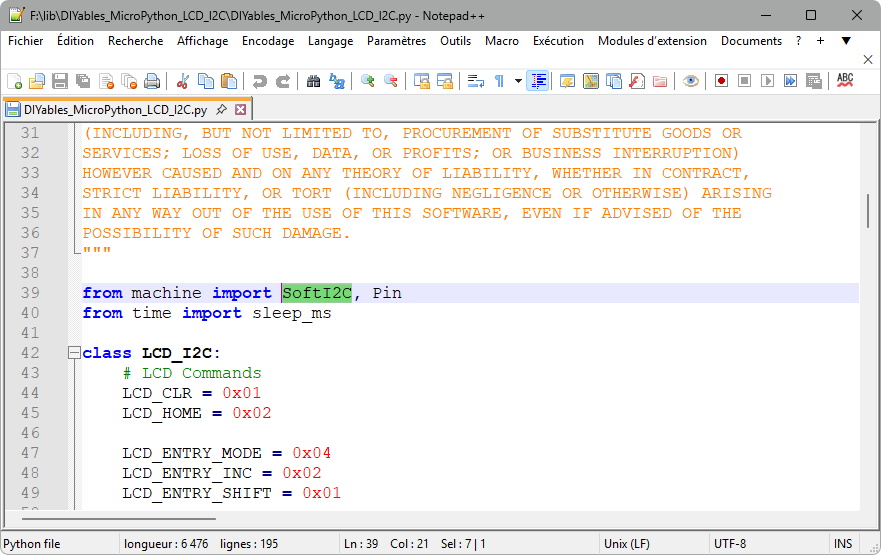Toggle synchronized vertical scrolling
The image size is (881, 555).
(x=421, y=81)
